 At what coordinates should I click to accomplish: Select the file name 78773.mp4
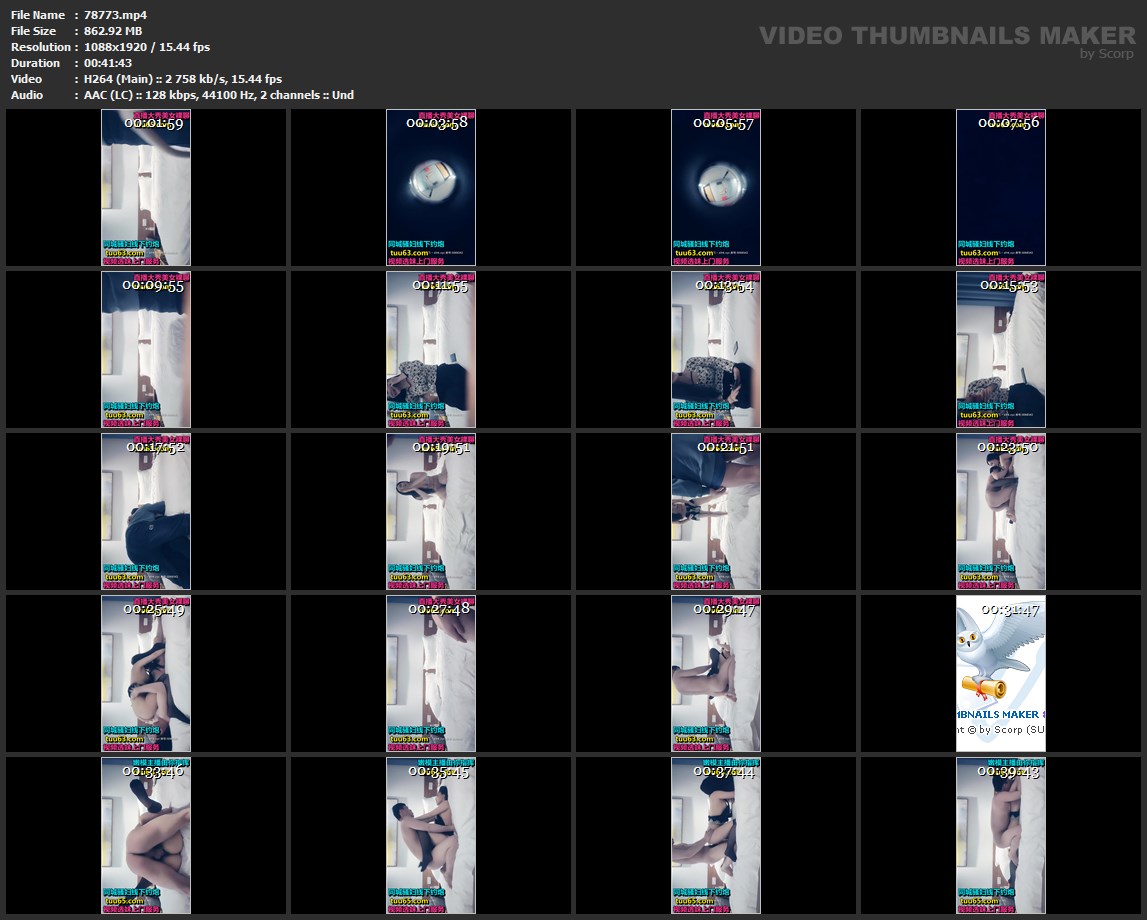pyautogui.click(x=122, y=15)
